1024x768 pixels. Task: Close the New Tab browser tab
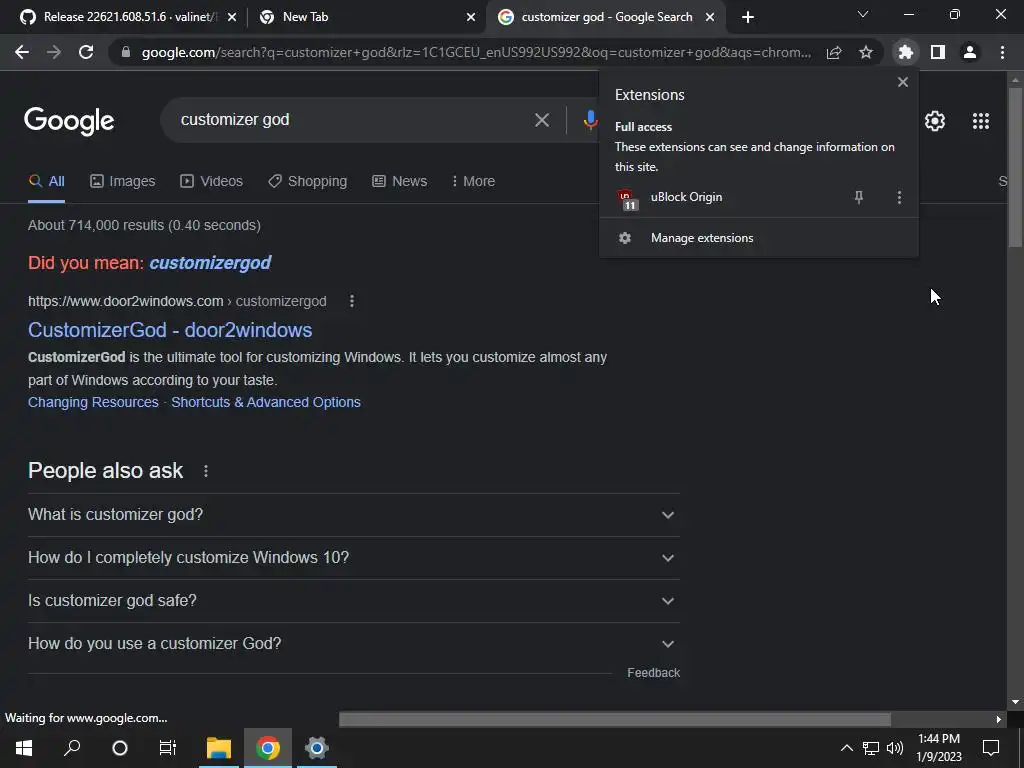pyautogui.click(x=471, y=18)
